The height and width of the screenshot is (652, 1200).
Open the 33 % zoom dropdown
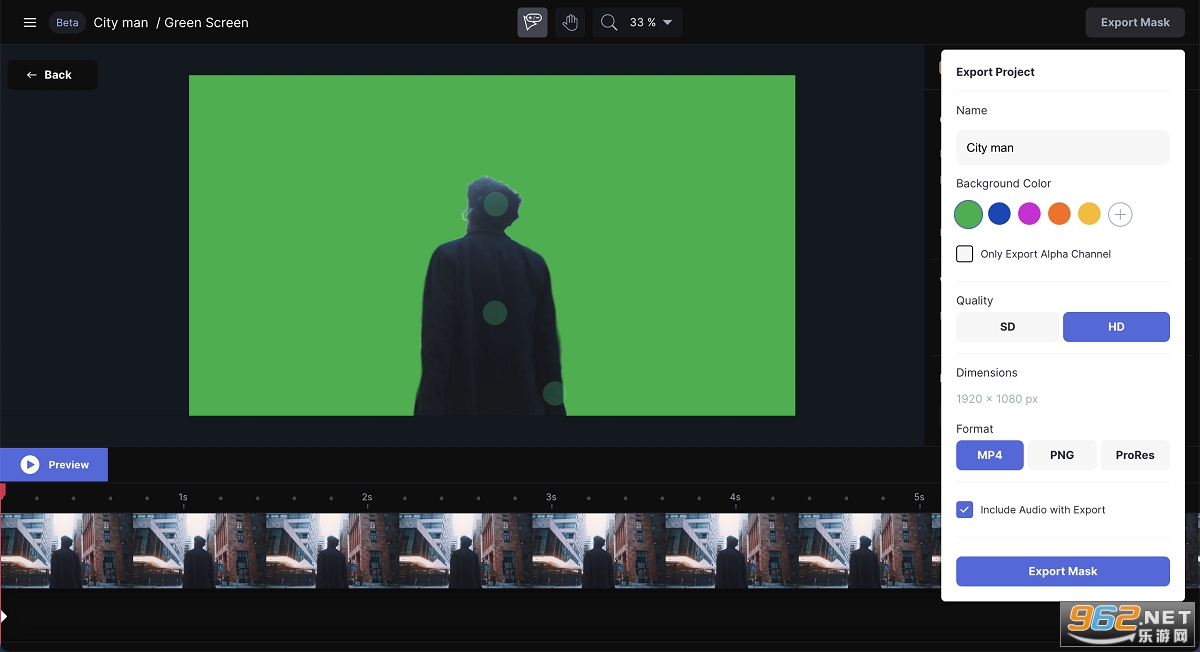651,22
